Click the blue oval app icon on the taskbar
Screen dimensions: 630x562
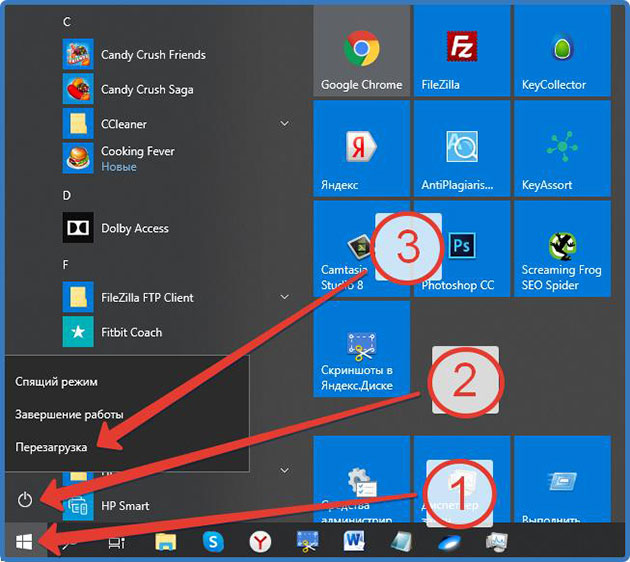(450, 543)
